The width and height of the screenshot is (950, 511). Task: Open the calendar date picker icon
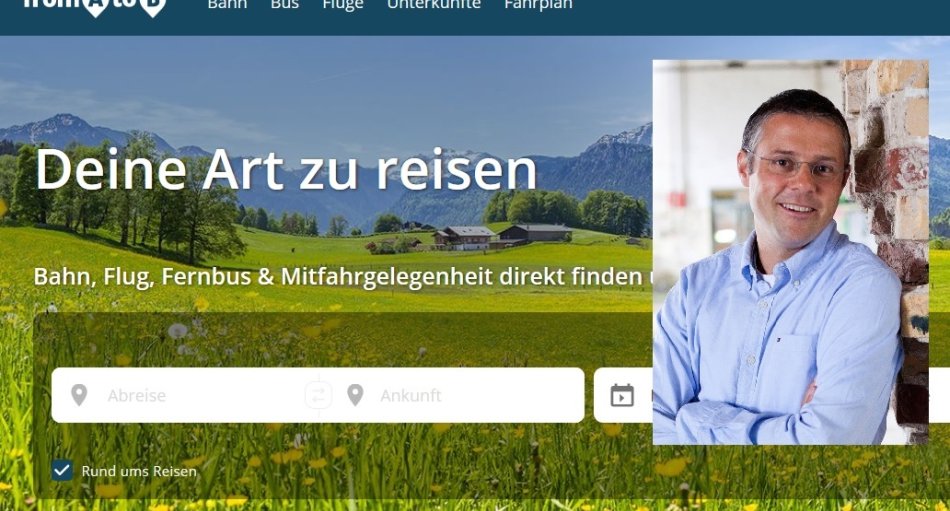[622, 395]
